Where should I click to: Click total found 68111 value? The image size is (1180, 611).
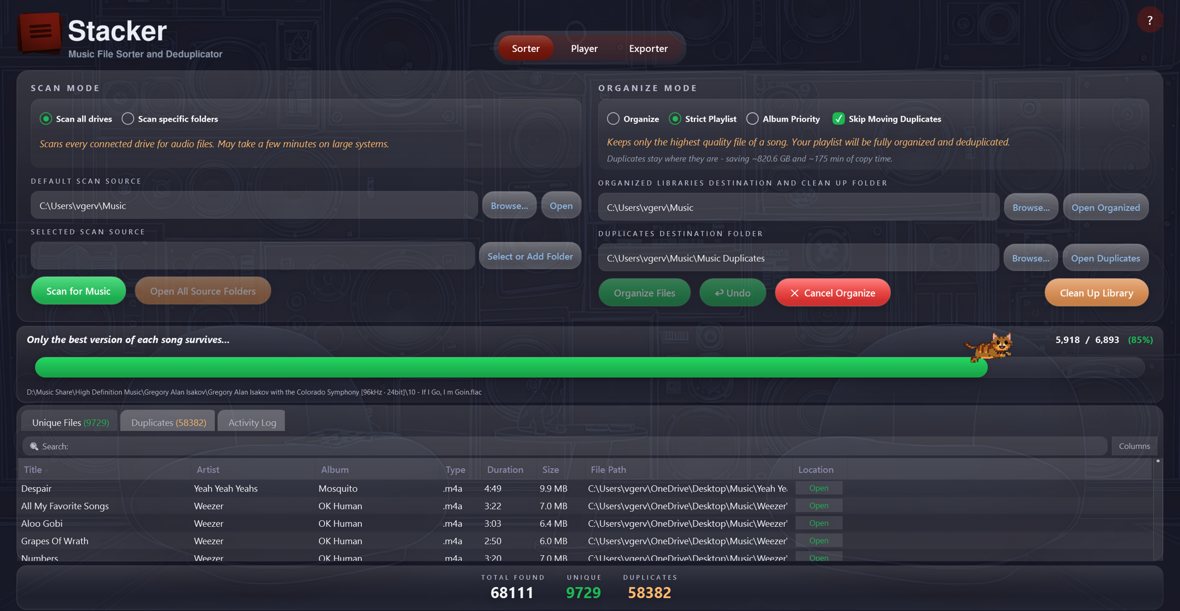click(x=512, y=593)
